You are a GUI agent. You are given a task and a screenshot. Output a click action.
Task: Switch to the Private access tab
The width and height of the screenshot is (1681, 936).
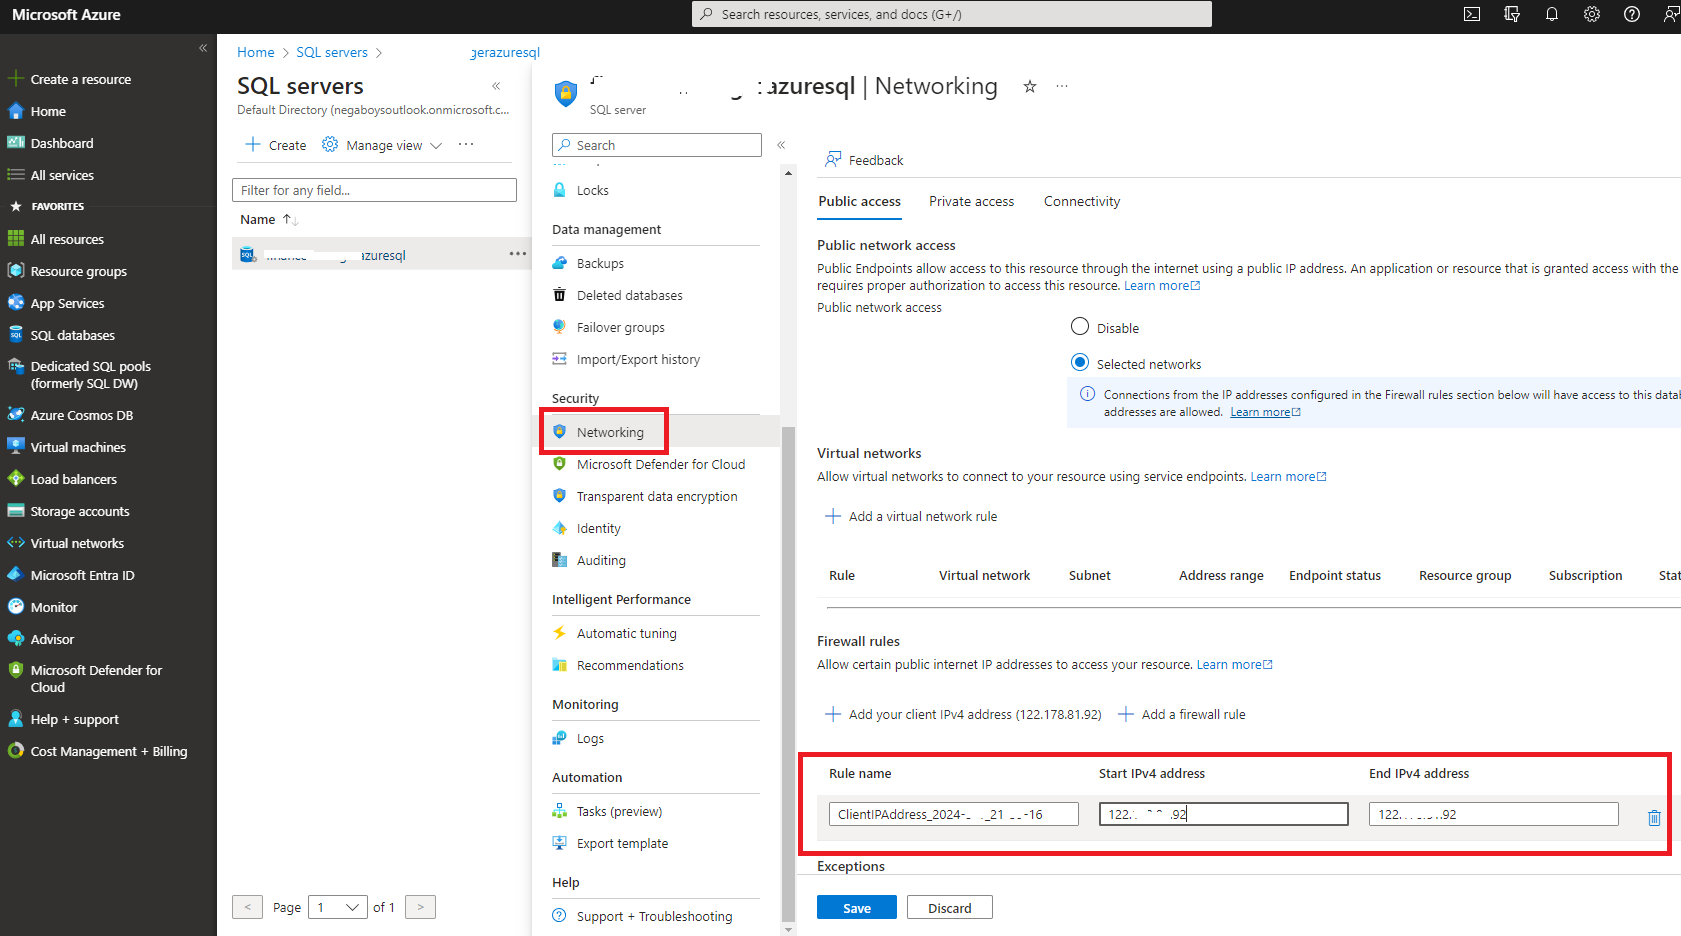tap(971, 201)
